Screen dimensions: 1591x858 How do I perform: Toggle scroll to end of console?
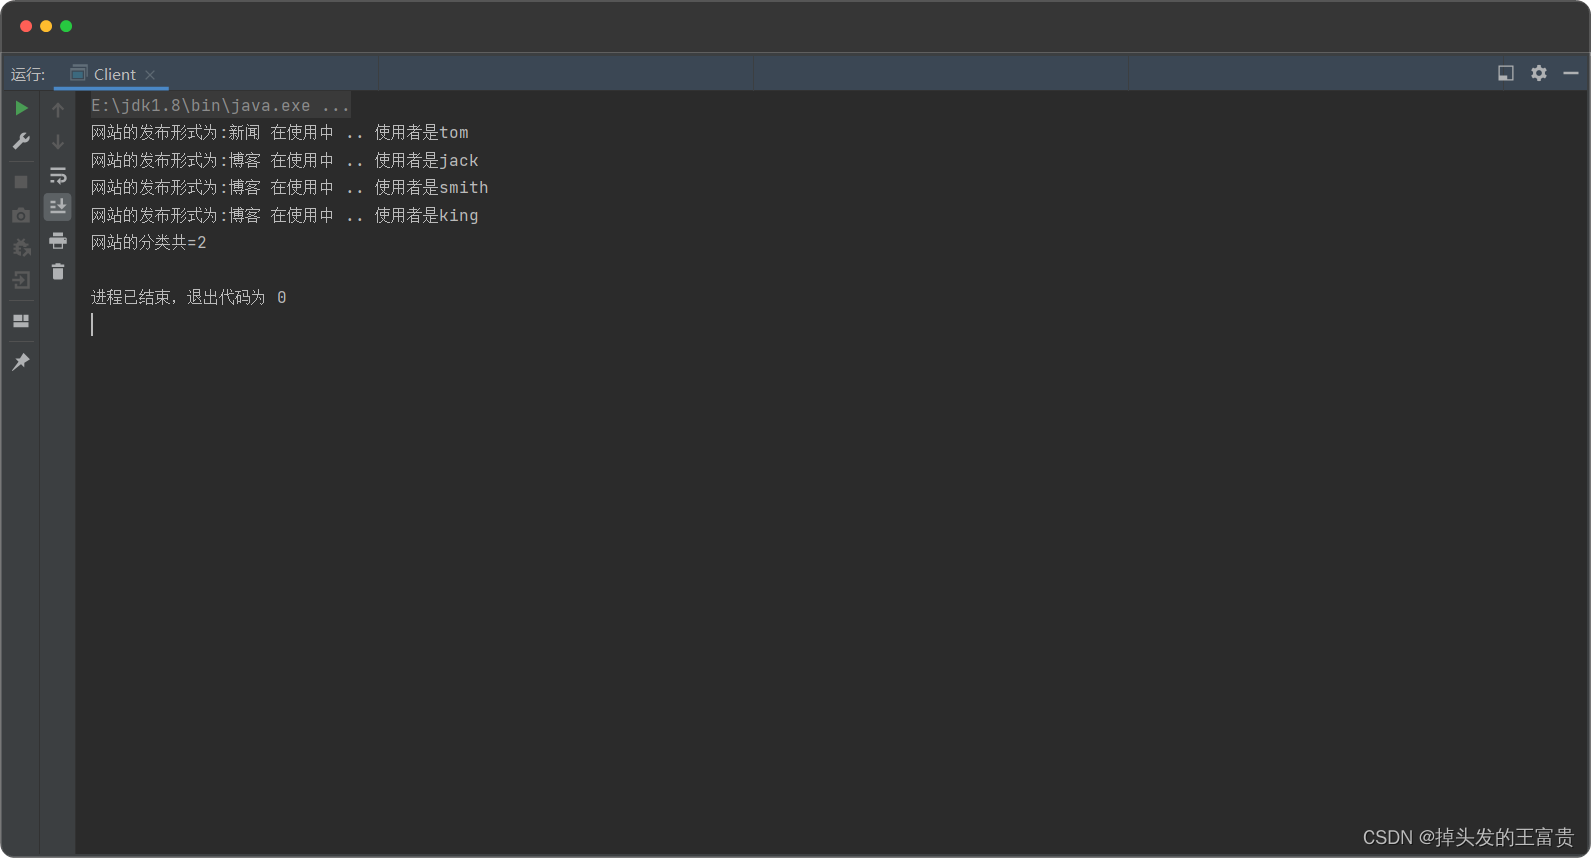[x=58, y=206]
